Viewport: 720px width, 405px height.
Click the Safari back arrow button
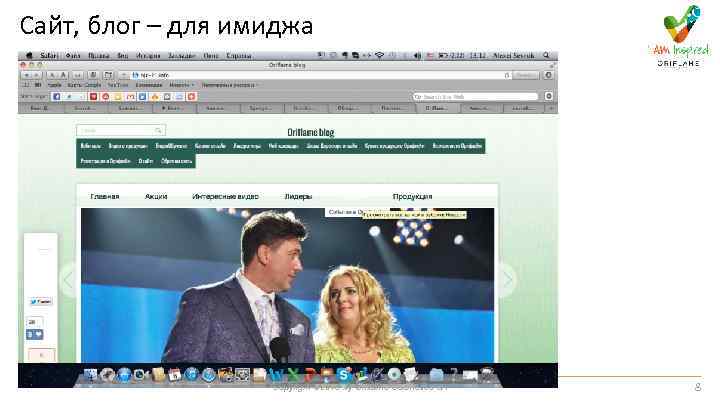27,75
